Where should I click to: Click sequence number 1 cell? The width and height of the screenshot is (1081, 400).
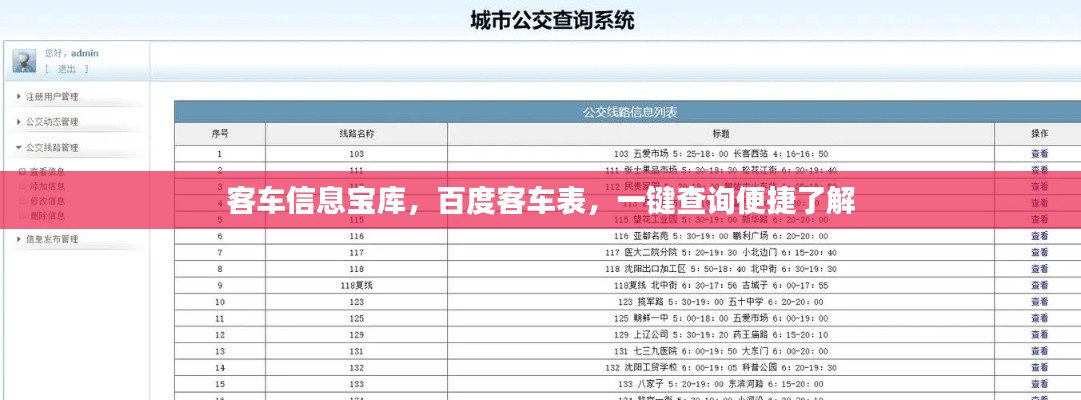pos(220,154)
